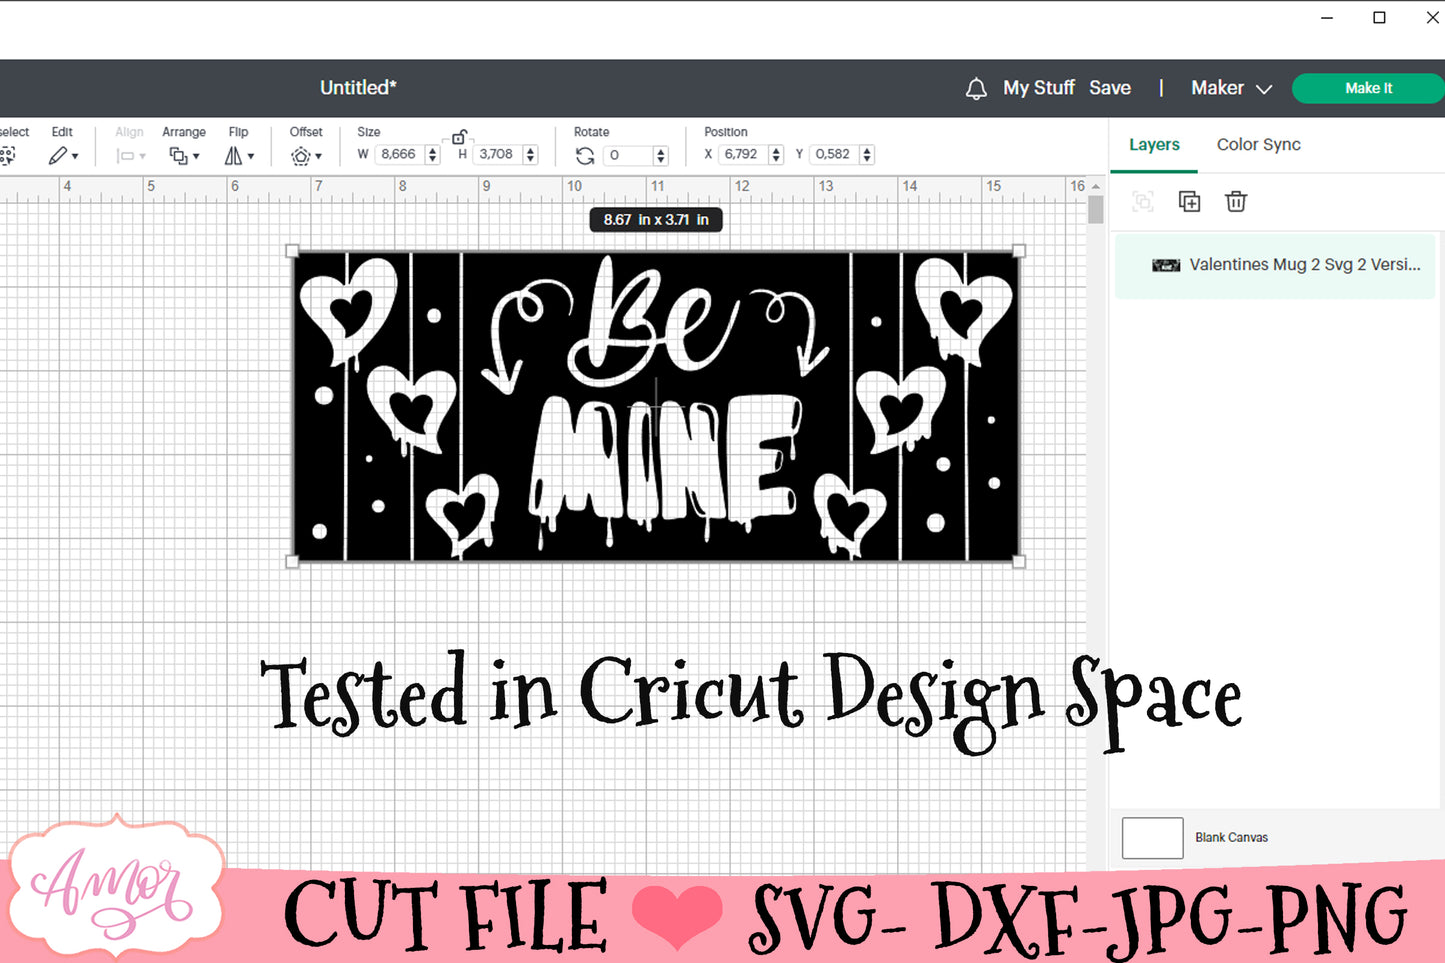The height and width of the screenshot is (963, 1445).
Task: Click the Valentines Mug layer thumbnail
Action: (1166, 265)
